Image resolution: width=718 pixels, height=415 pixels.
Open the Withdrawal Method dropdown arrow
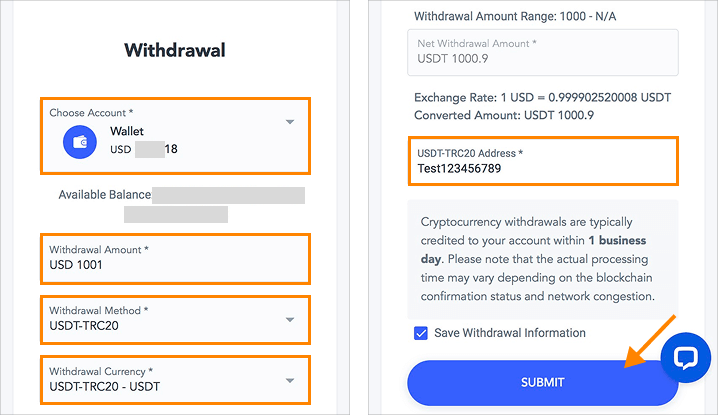pos(290,320)
